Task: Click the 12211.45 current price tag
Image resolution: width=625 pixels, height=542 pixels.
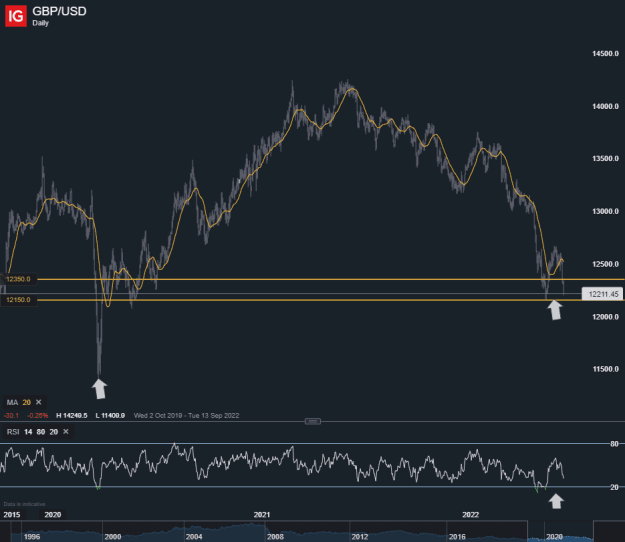Action: tap(603, 294)
